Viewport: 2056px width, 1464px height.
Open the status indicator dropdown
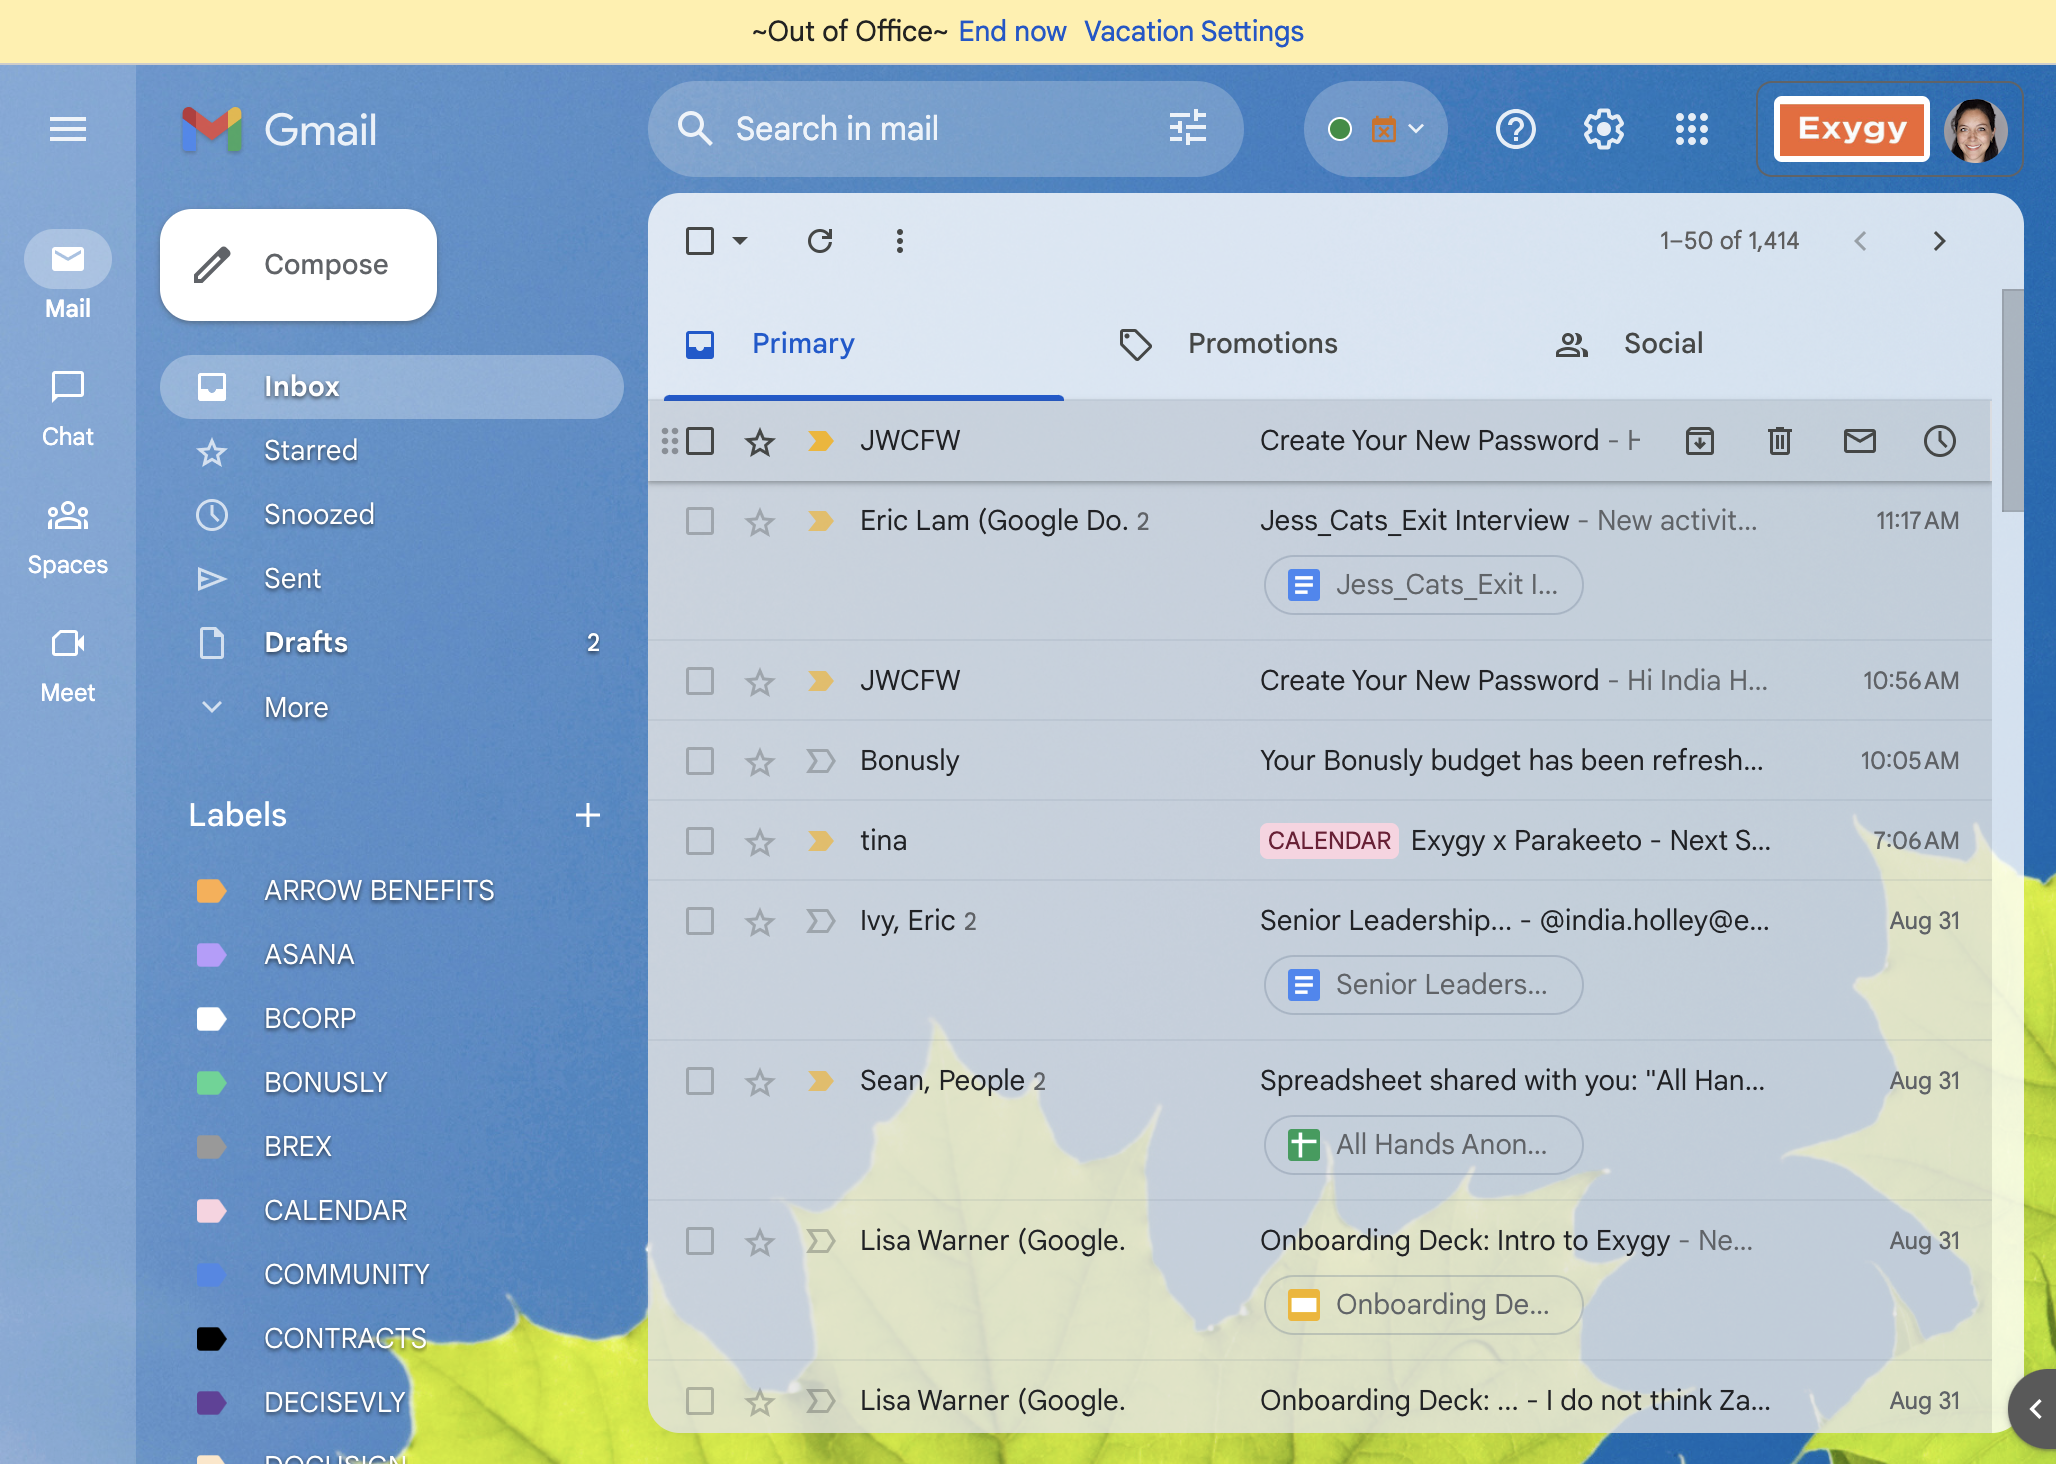point(1375,129)
